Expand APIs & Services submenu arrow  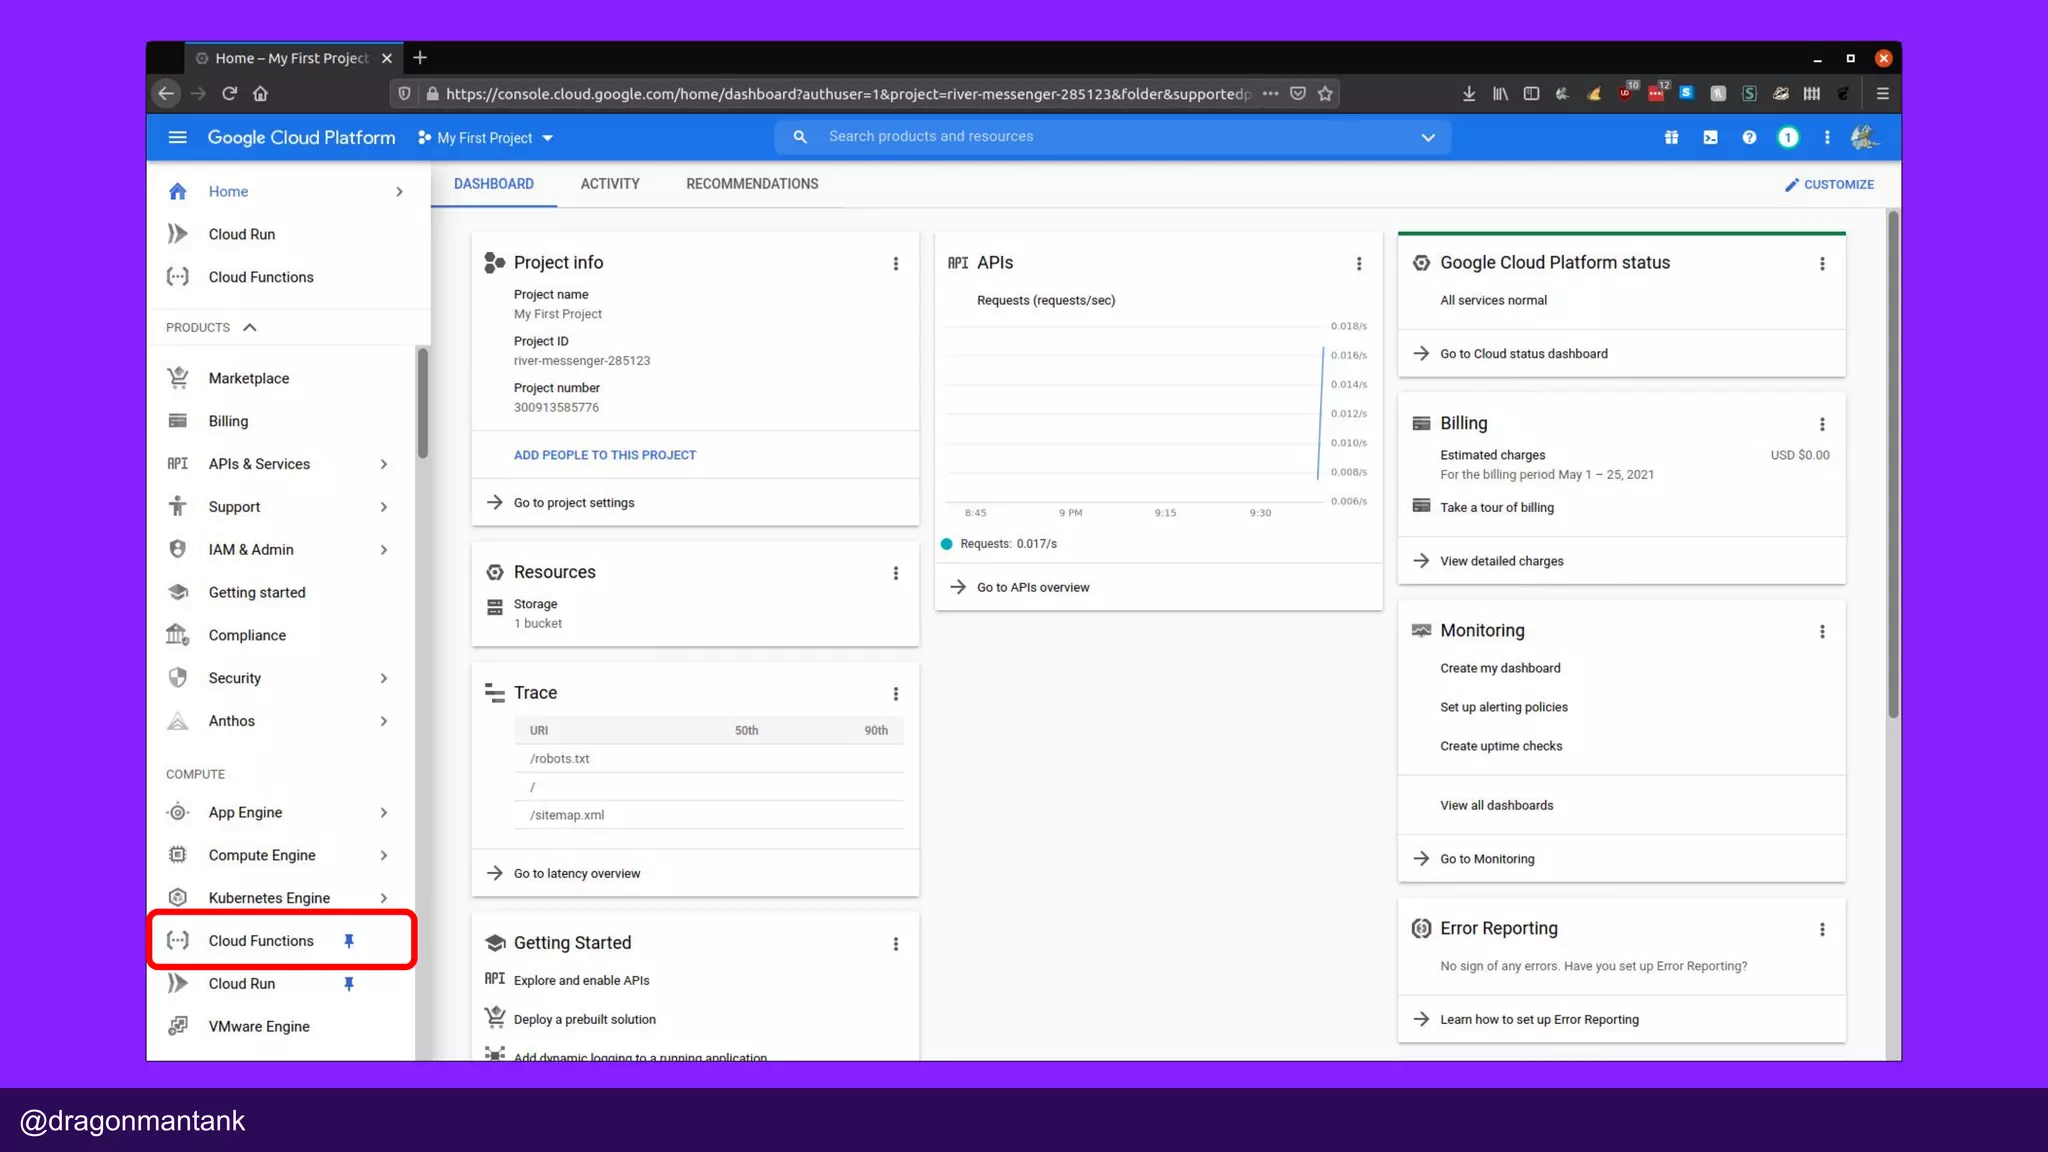[384, 464]
